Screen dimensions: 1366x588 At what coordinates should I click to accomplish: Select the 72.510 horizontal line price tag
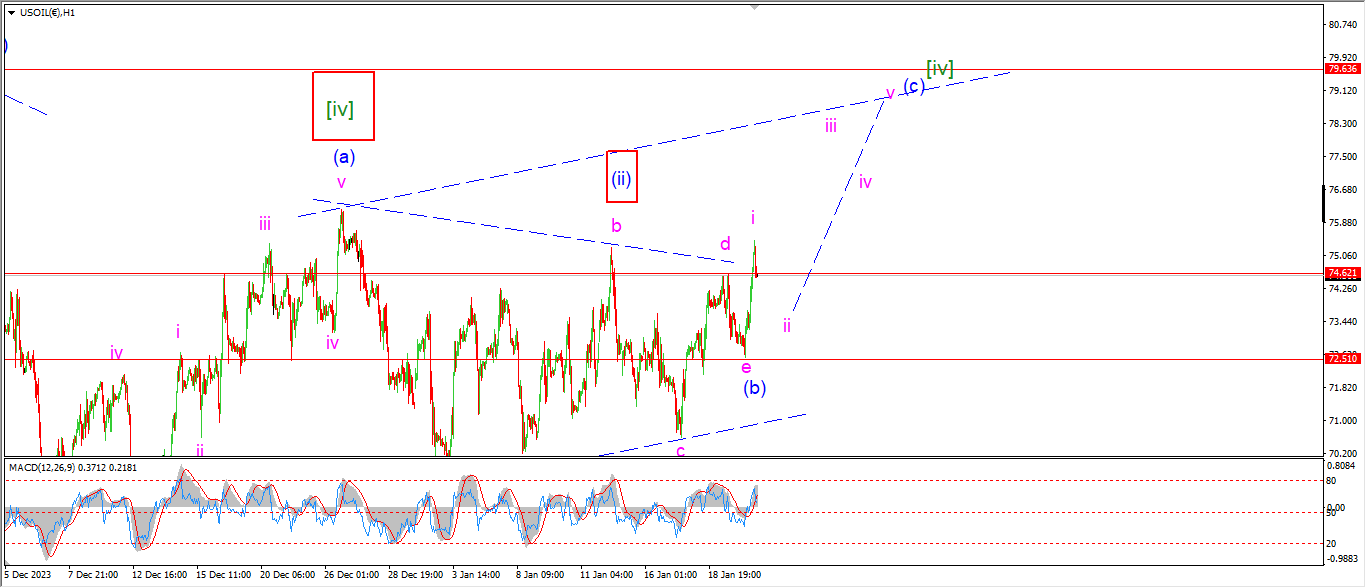1341,358
